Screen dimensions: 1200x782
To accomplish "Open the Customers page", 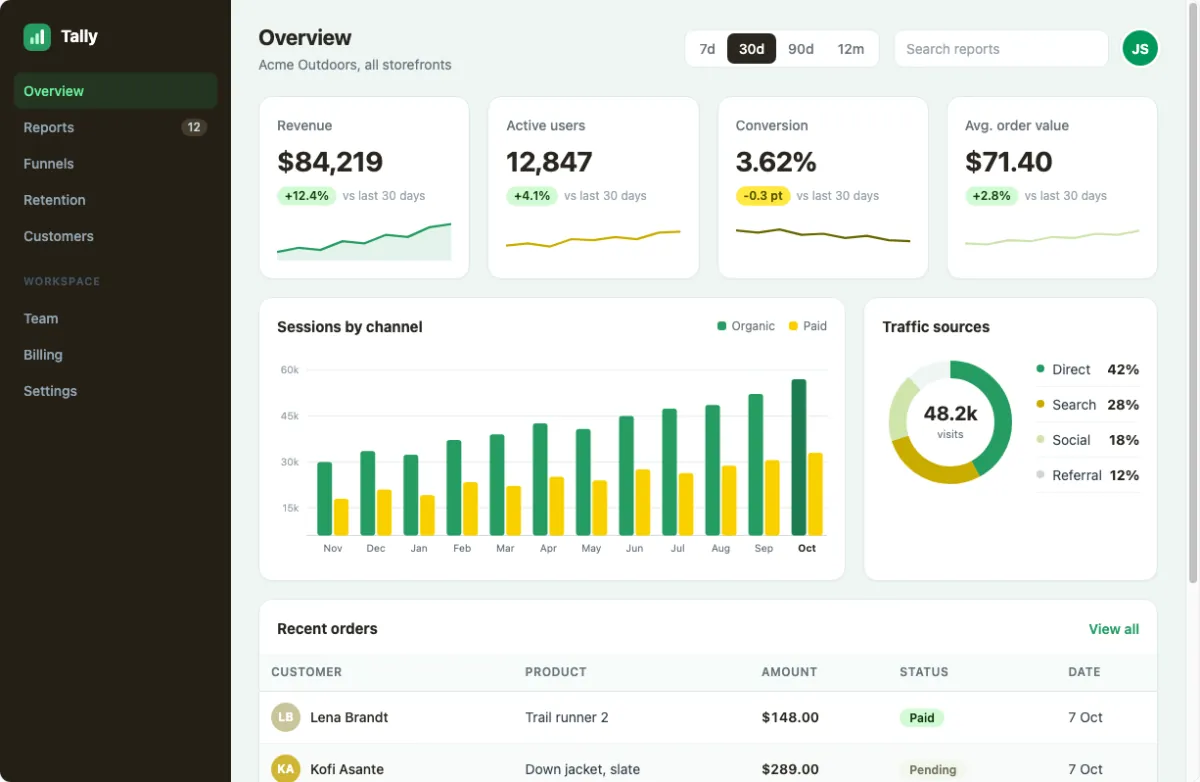I will coord(116,236).
